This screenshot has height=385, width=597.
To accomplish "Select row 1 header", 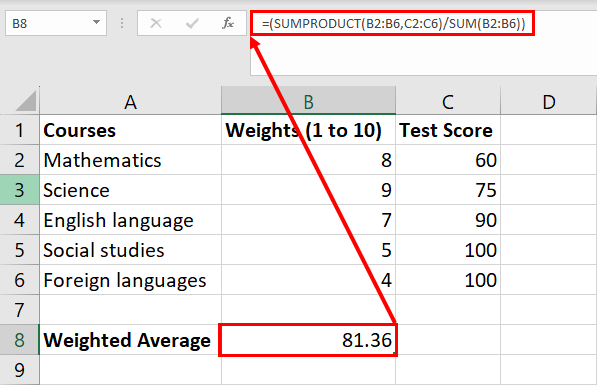I will tap(19, 130).
